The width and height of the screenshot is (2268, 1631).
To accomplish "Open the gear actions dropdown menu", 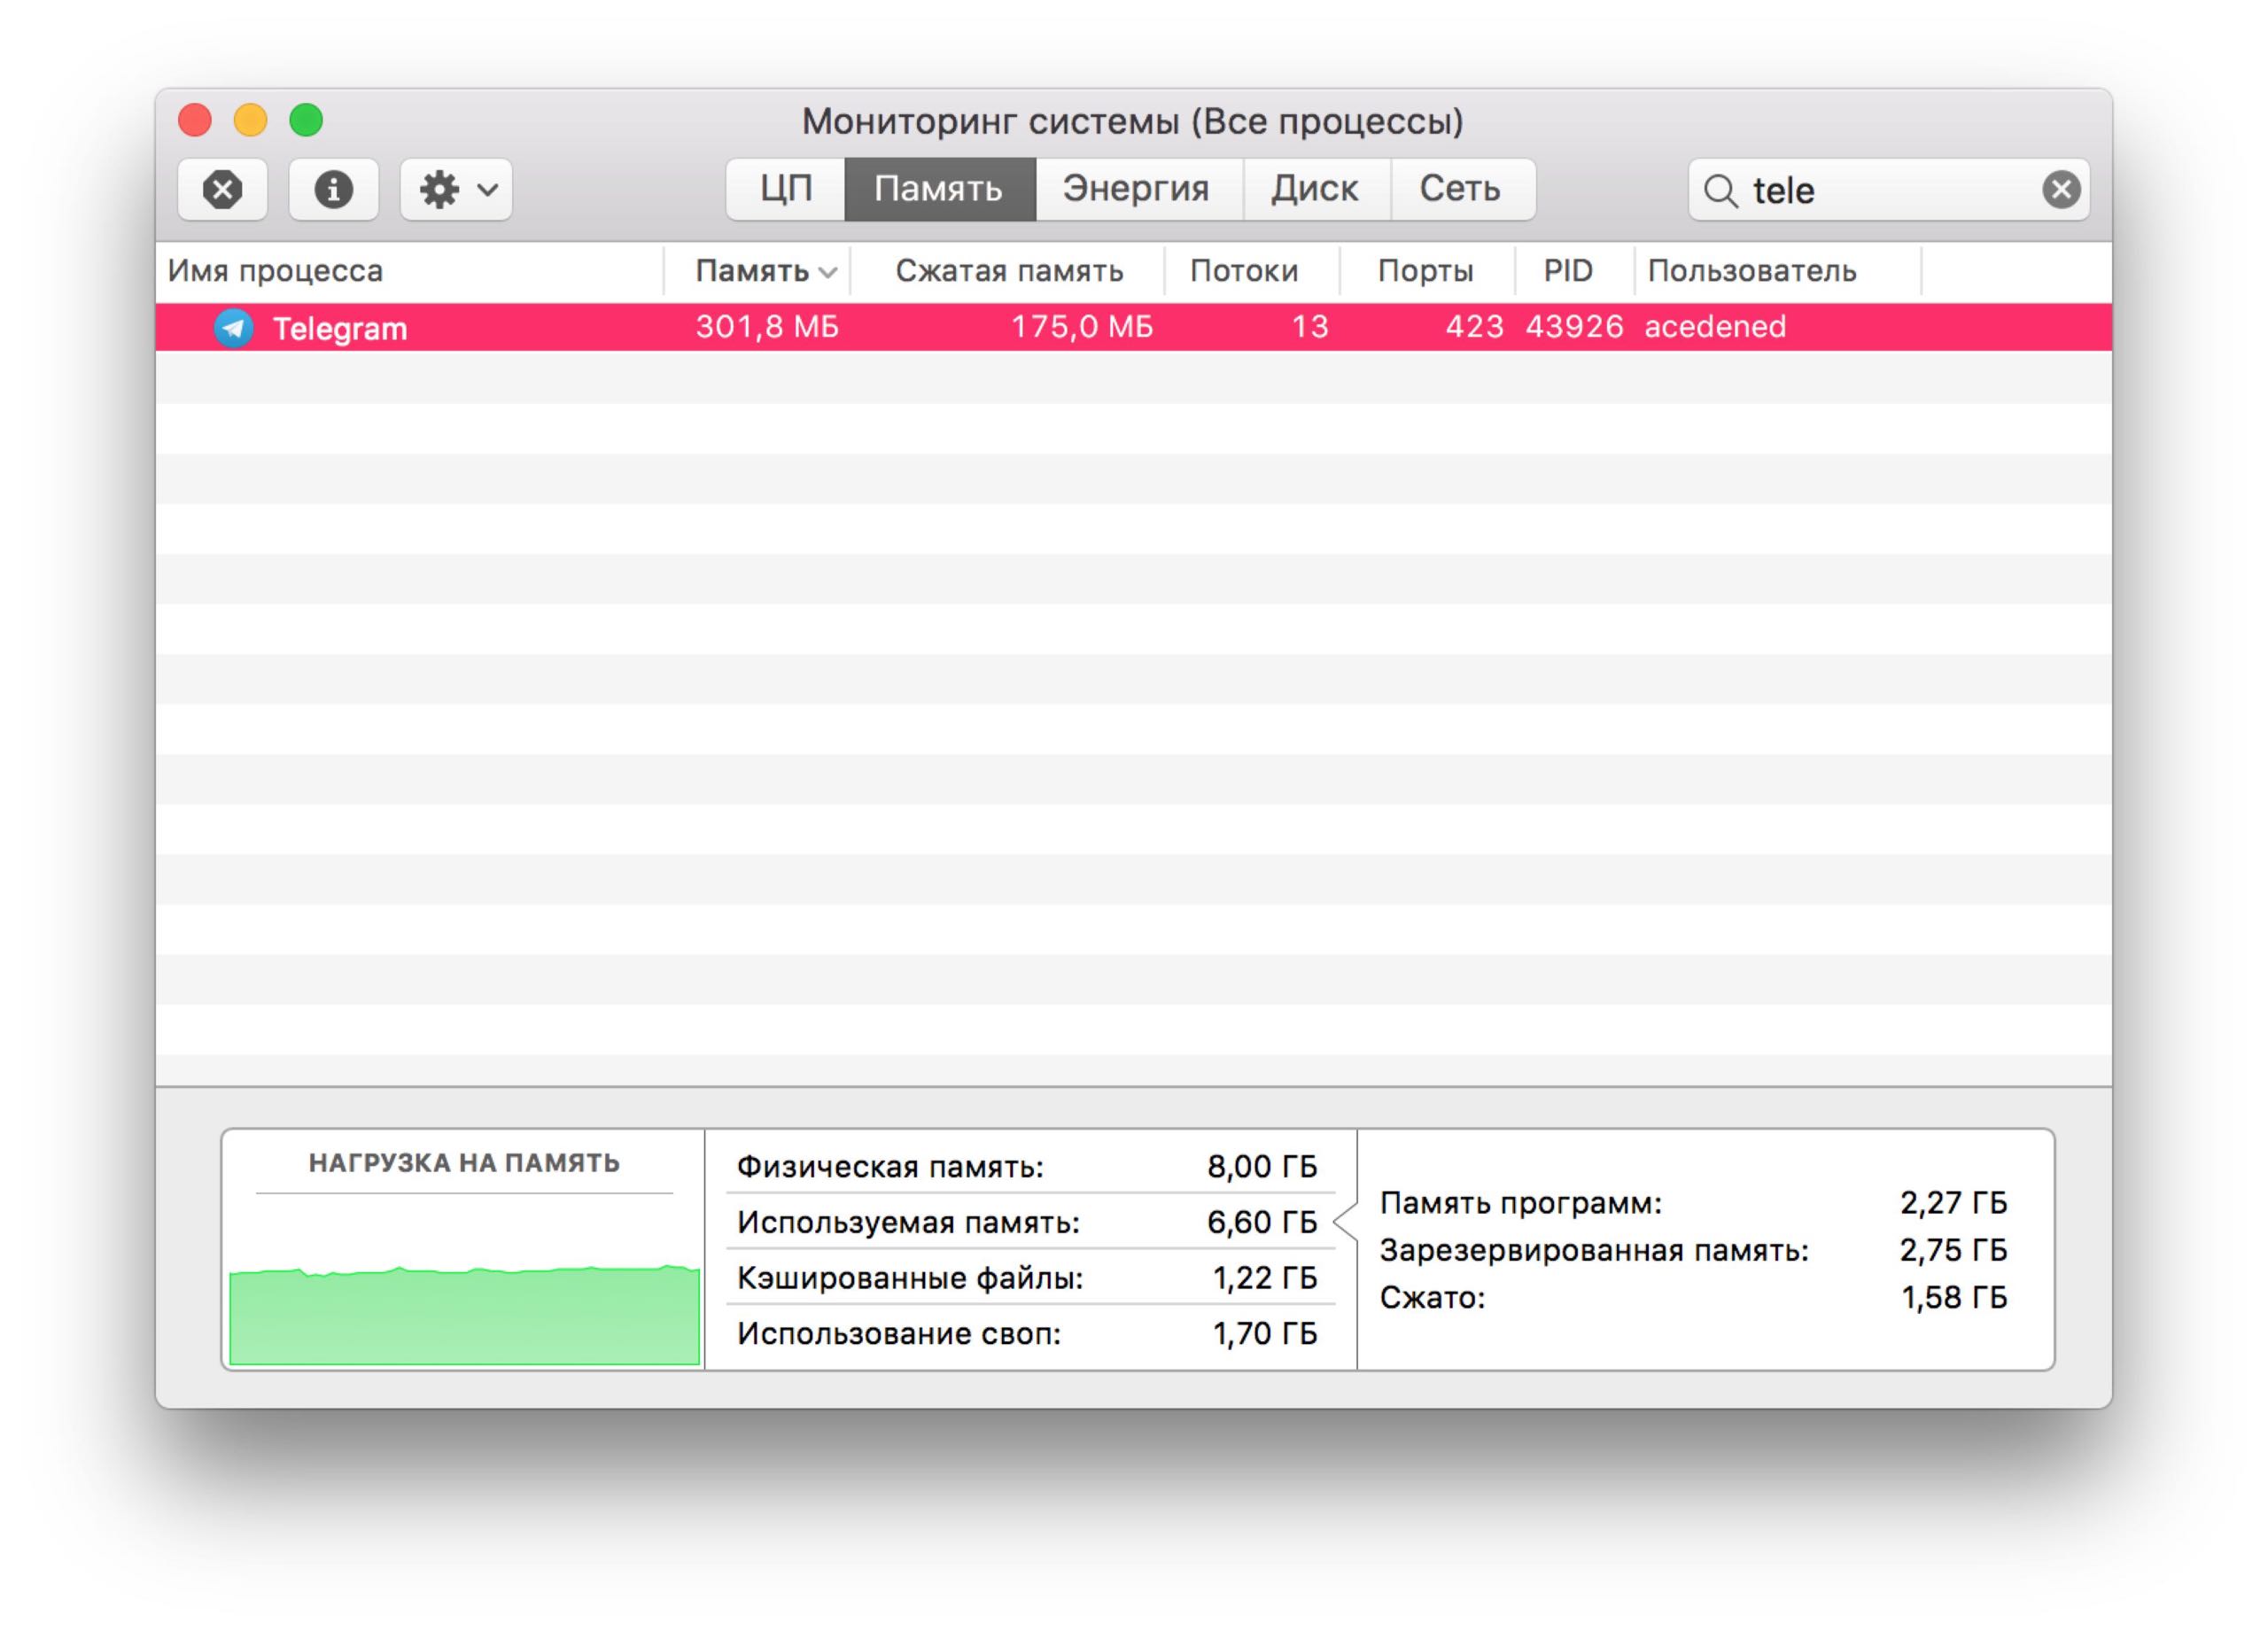I will pyautogui.click(x=457, y=189).
